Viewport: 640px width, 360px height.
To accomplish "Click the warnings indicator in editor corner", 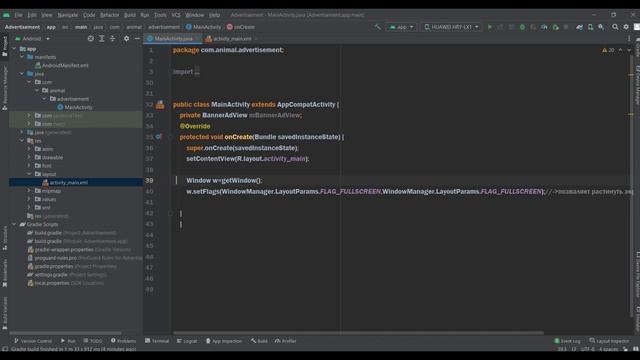I will click(608, 50).
